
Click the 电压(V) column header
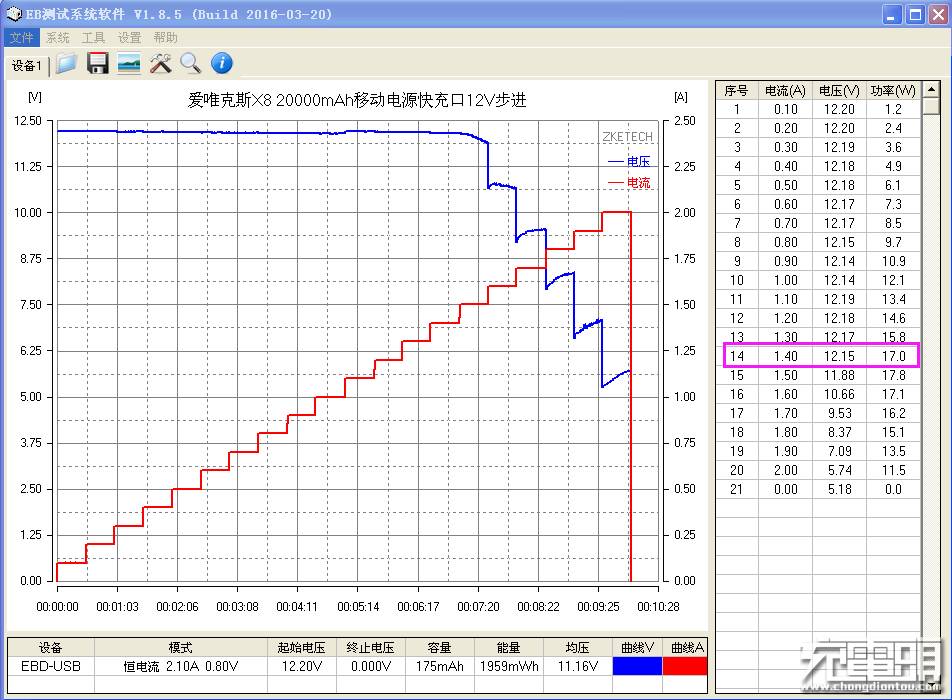pos(839,90)
